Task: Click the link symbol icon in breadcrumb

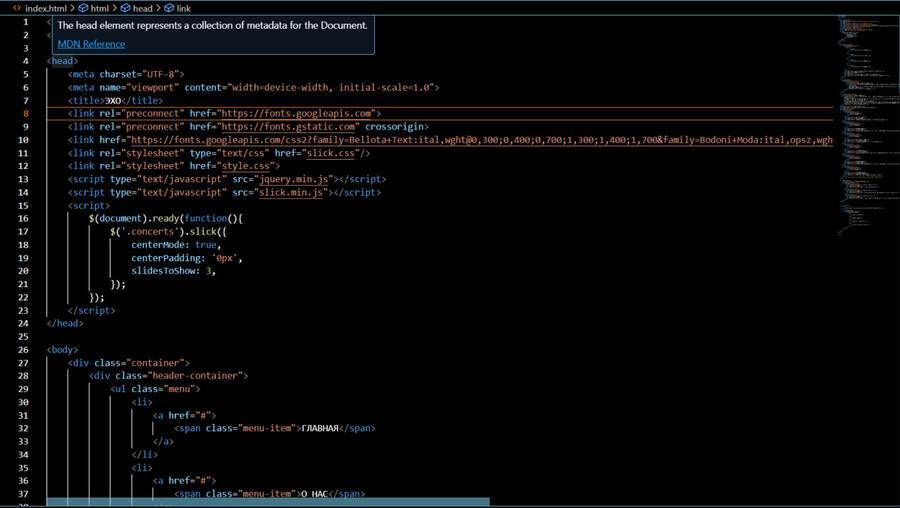Action: click(169, 8)
